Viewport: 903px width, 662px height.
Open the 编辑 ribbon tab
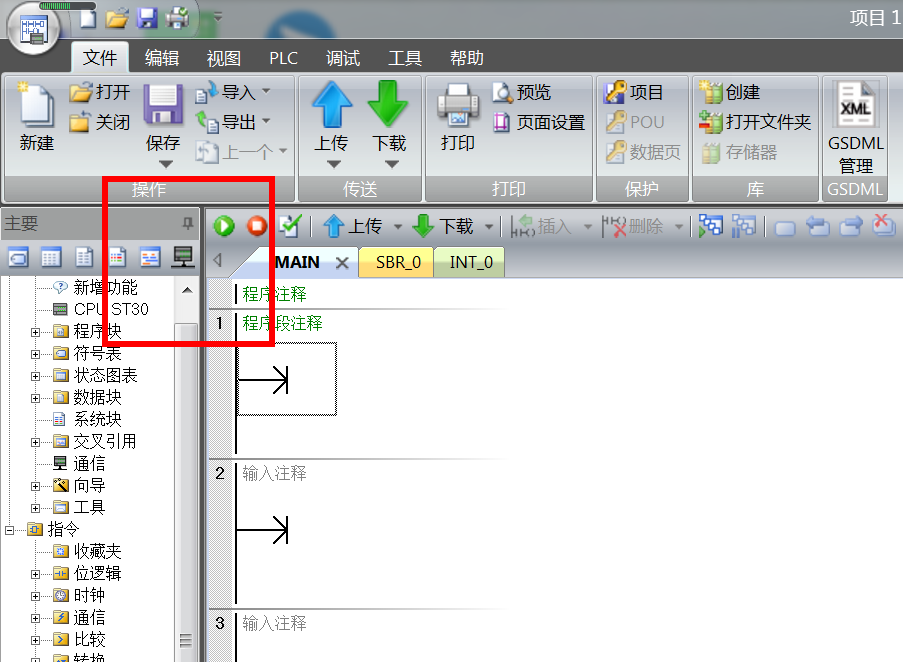coord(162,58)
